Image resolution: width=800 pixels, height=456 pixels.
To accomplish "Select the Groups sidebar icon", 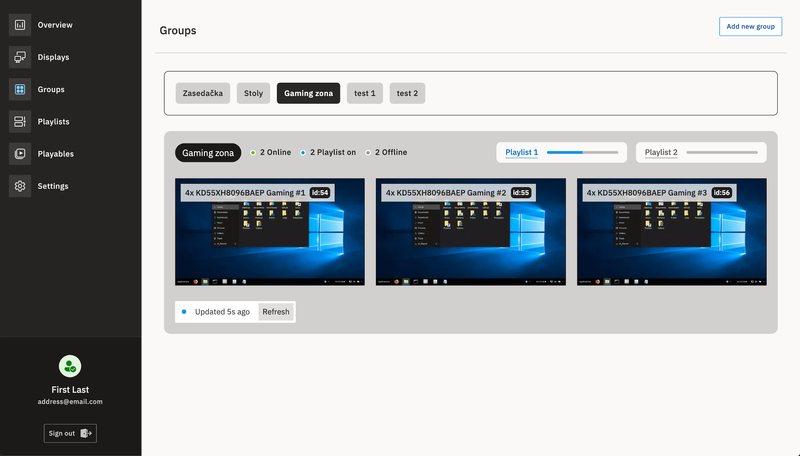I will click(20, 89).
